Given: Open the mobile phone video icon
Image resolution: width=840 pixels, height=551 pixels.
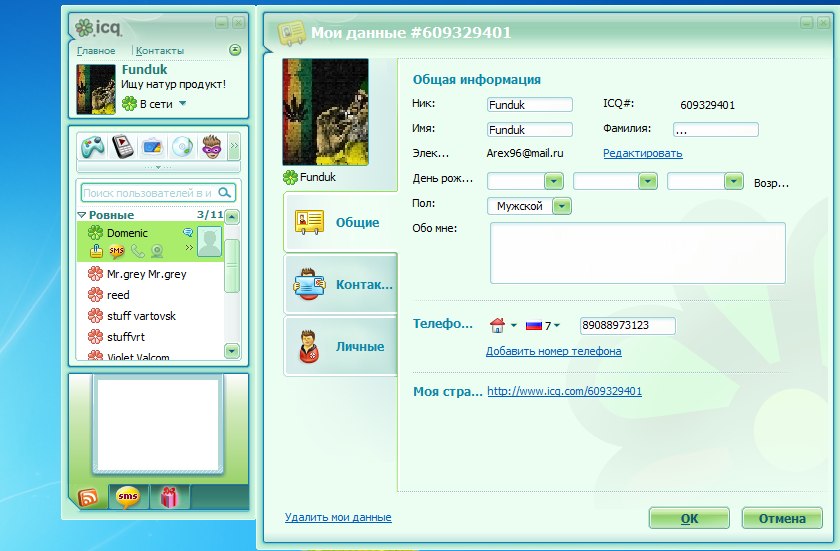Looking at the screenshot, I should pyautogui.click(x=123, y=146).
